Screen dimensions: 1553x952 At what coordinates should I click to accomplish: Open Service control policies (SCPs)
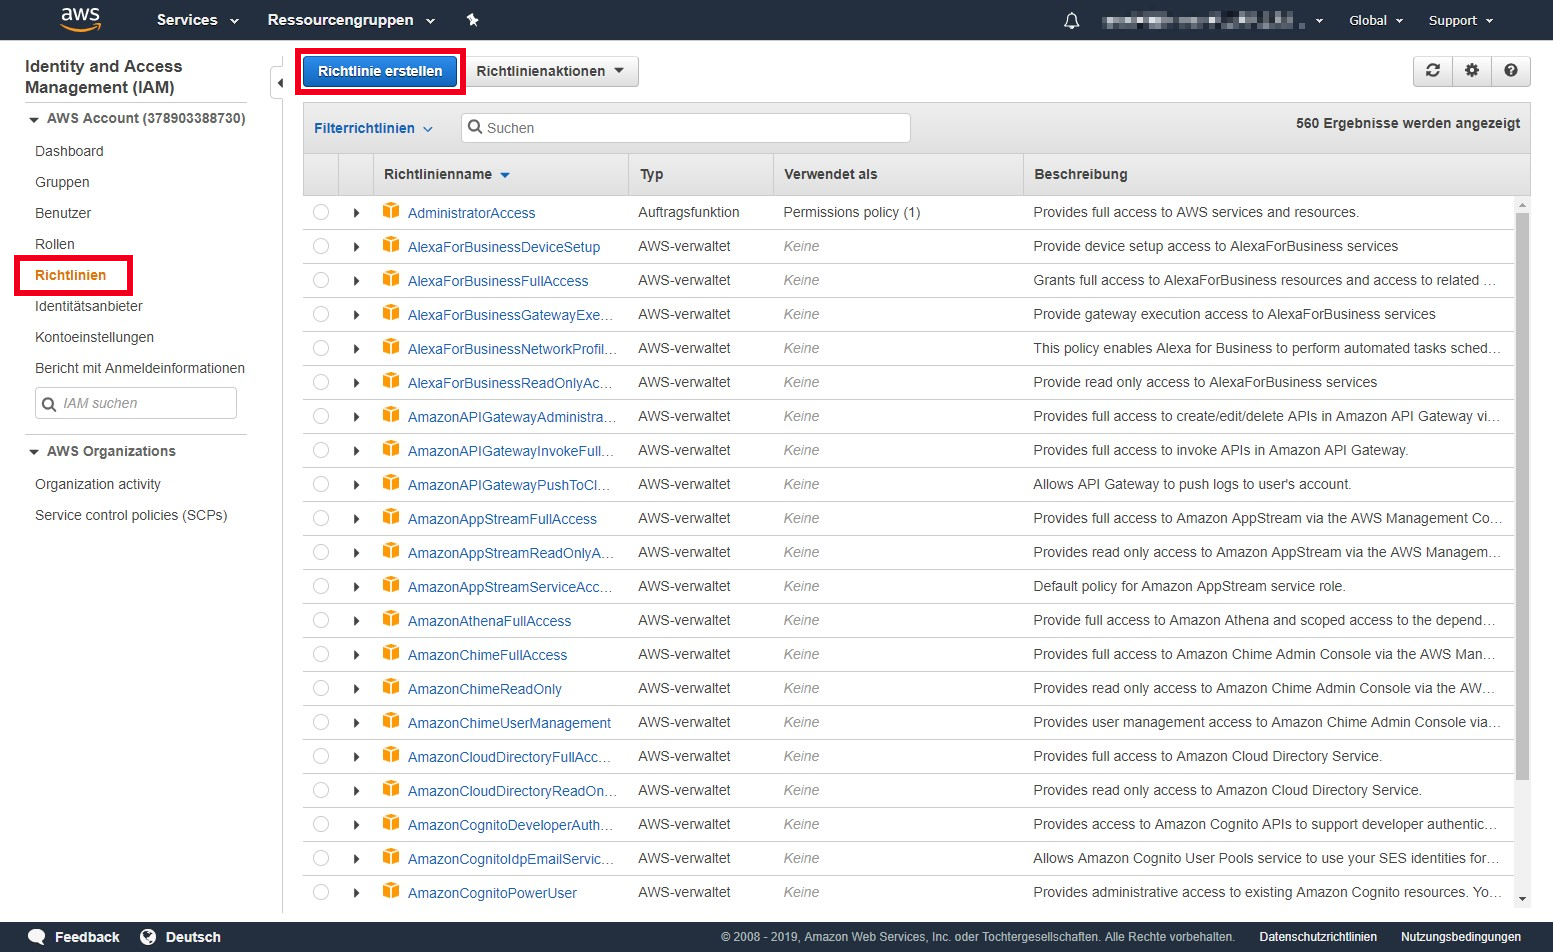point(131,515)
